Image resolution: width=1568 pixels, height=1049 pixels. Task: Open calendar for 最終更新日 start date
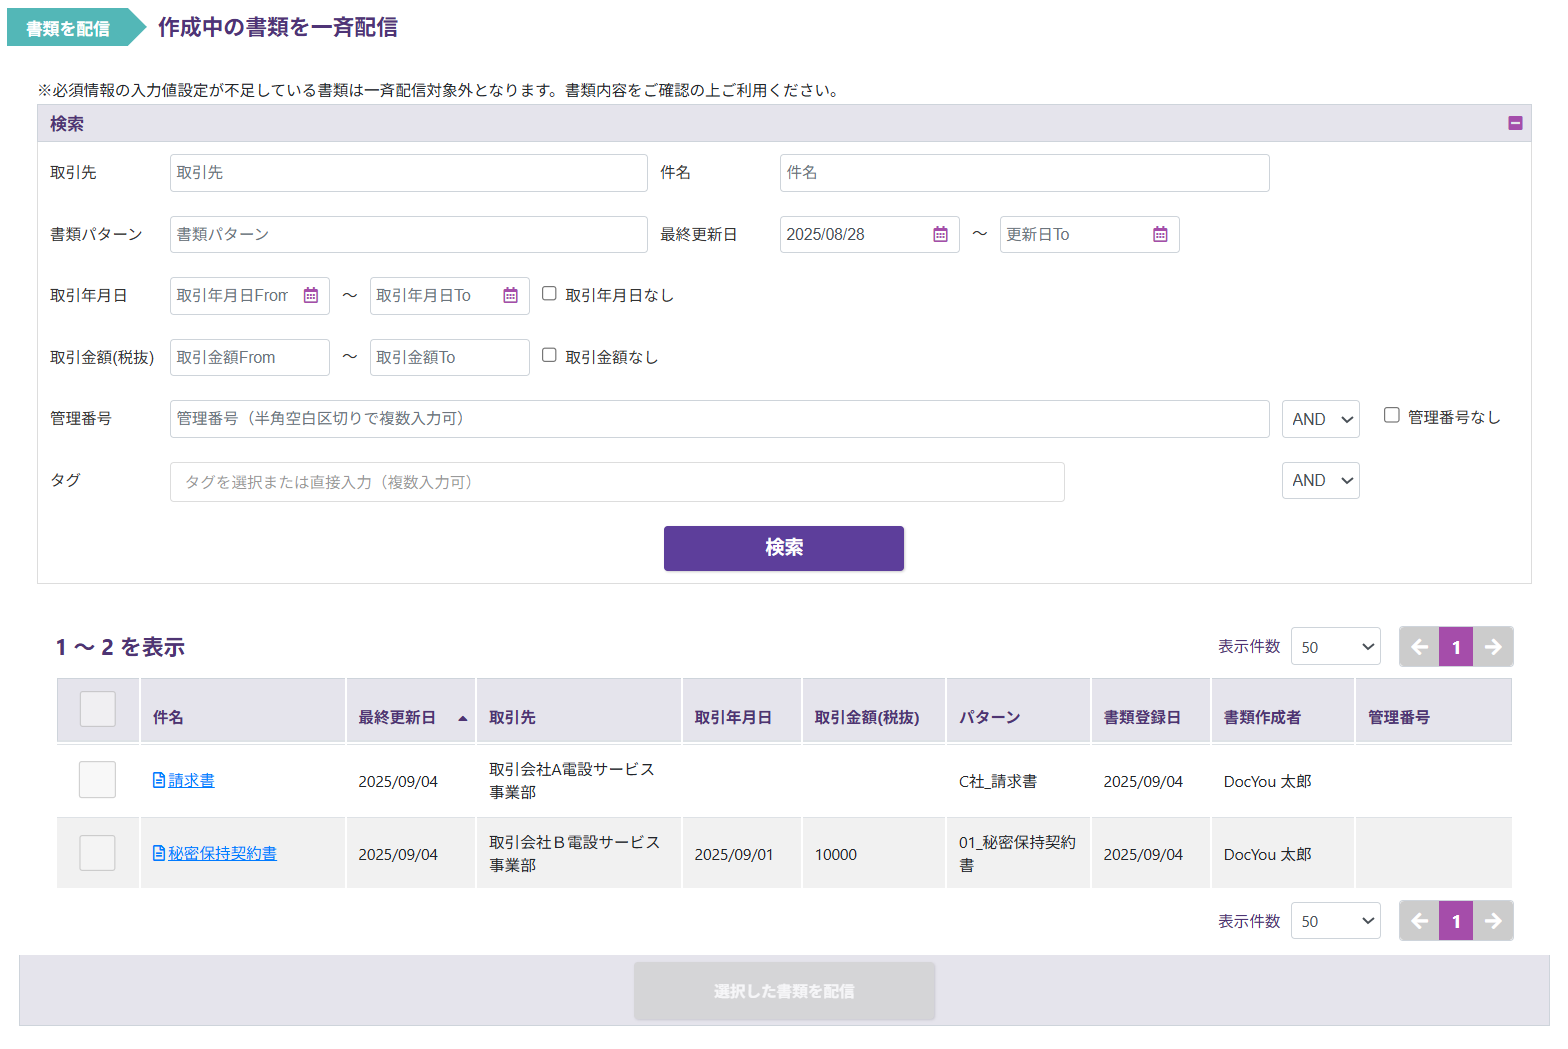coord(940,234)
